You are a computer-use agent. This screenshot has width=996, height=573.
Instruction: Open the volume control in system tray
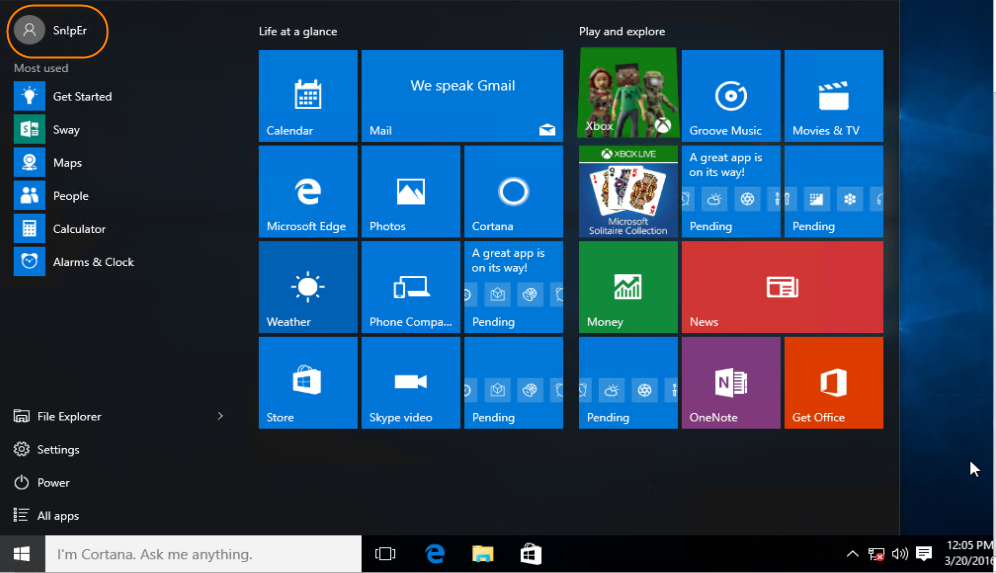click(899, 554)
